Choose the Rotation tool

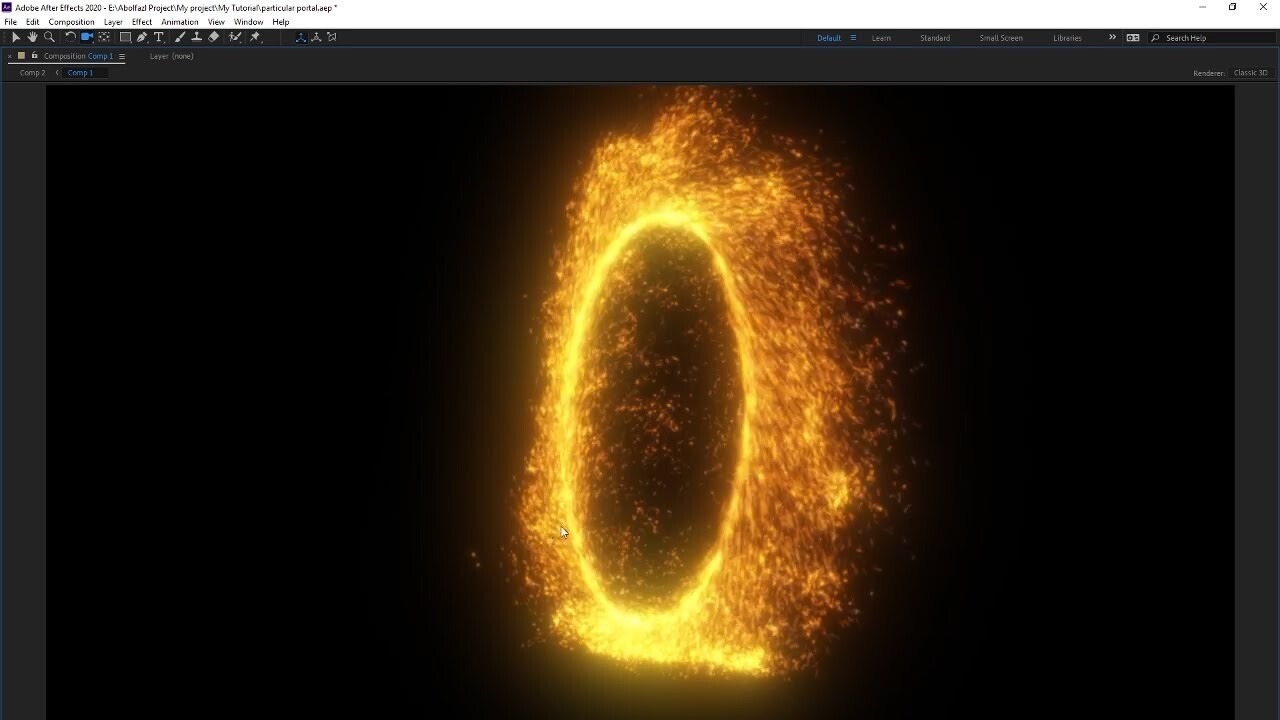point(70,37)
